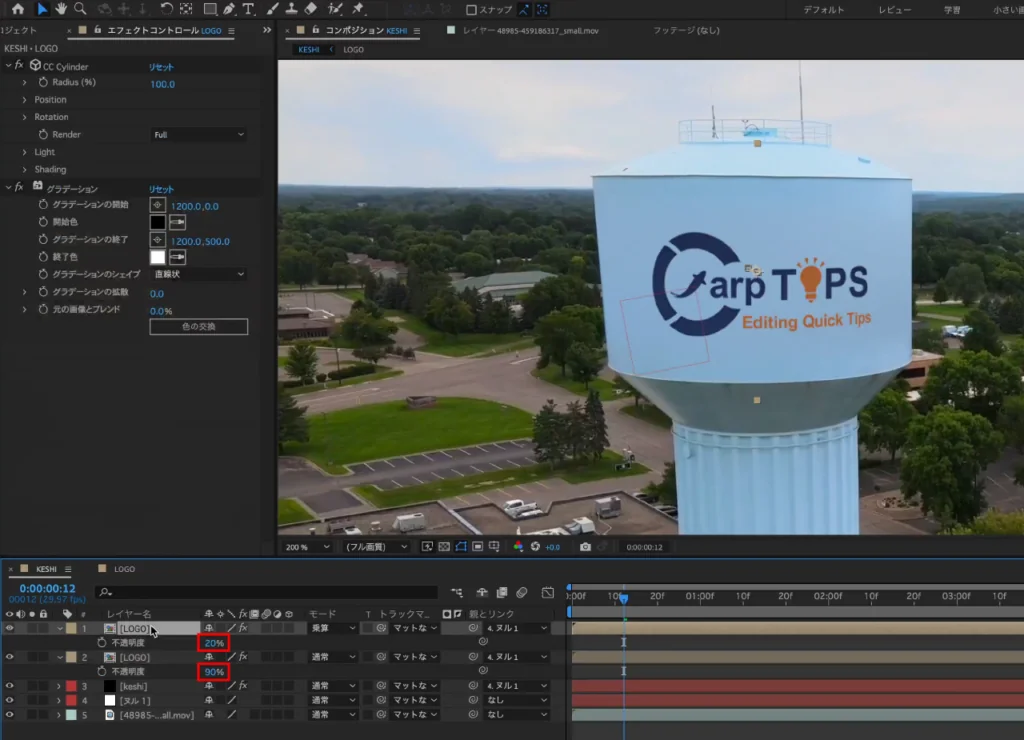Viewport: 1024px width, 740px height.
Task: Hide the keshi layer eye icon
Action: [9, 686]
